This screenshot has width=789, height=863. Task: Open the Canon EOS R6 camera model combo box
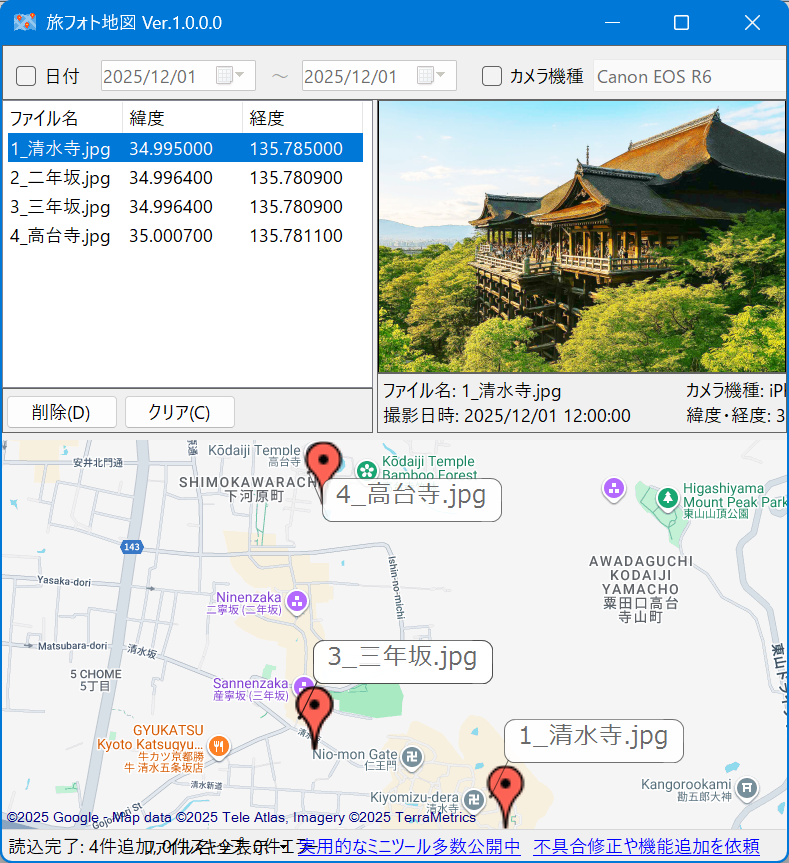689,76
